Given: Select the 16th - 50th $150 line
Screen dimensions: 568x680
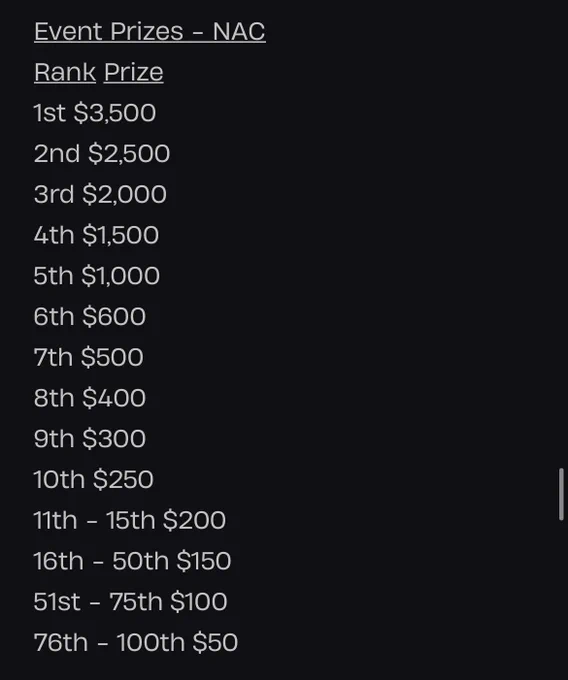Looking at the screenshot, I should coord(132,561).
